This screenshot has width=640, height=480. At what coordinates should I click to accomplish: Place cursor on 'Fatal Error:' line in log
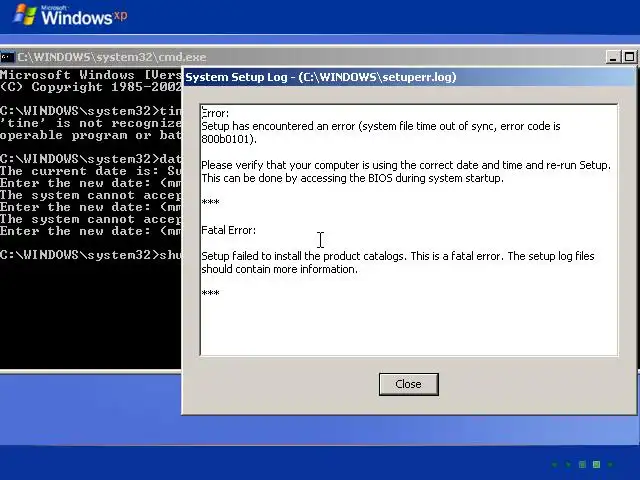pyautogui.click(x=229, y=230)
